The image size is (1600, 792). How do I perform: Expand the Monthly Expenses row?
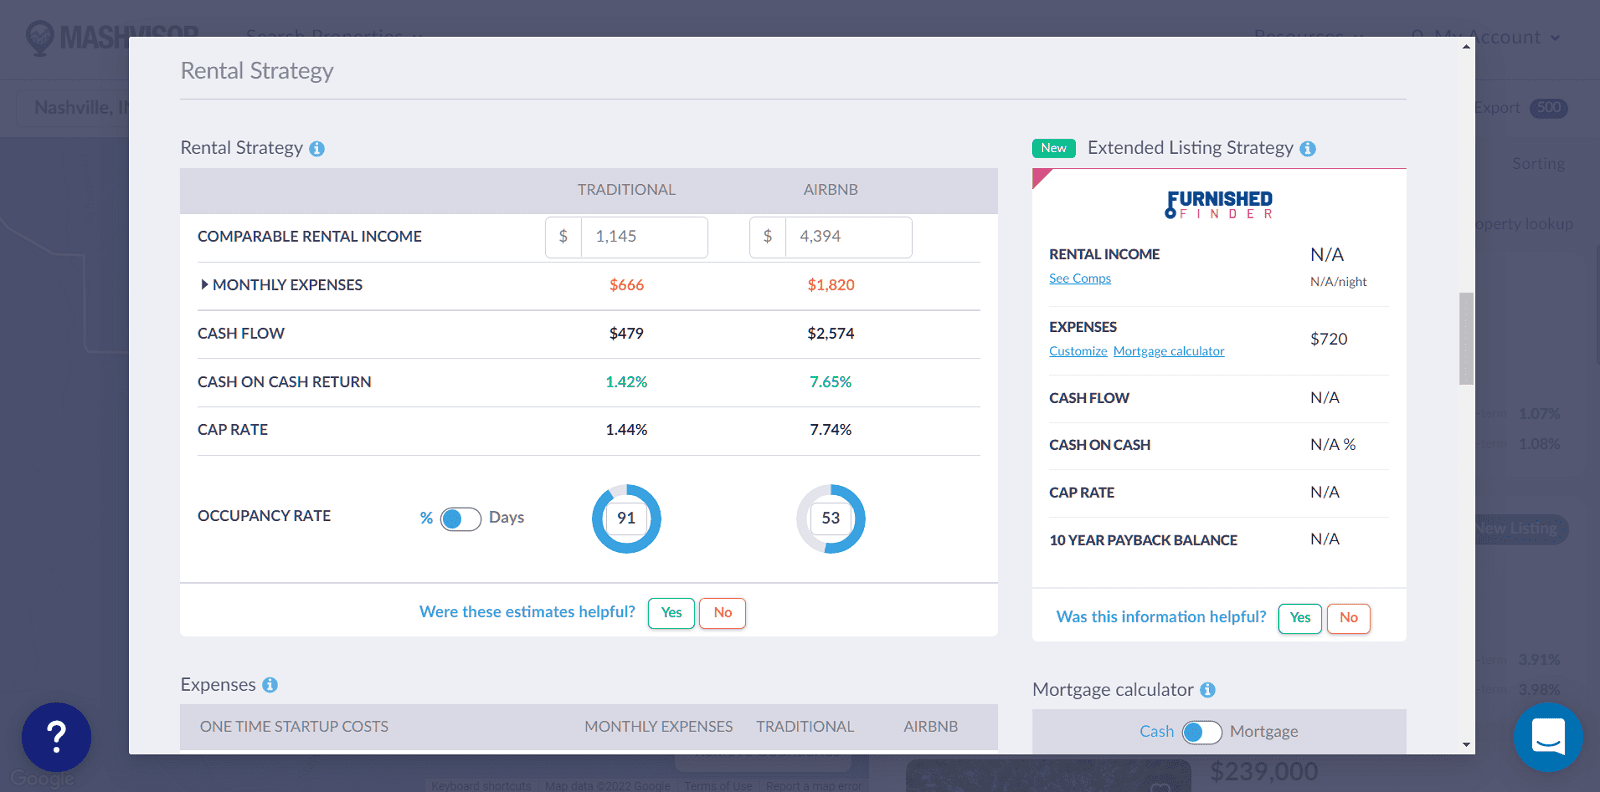click(205, 285)
